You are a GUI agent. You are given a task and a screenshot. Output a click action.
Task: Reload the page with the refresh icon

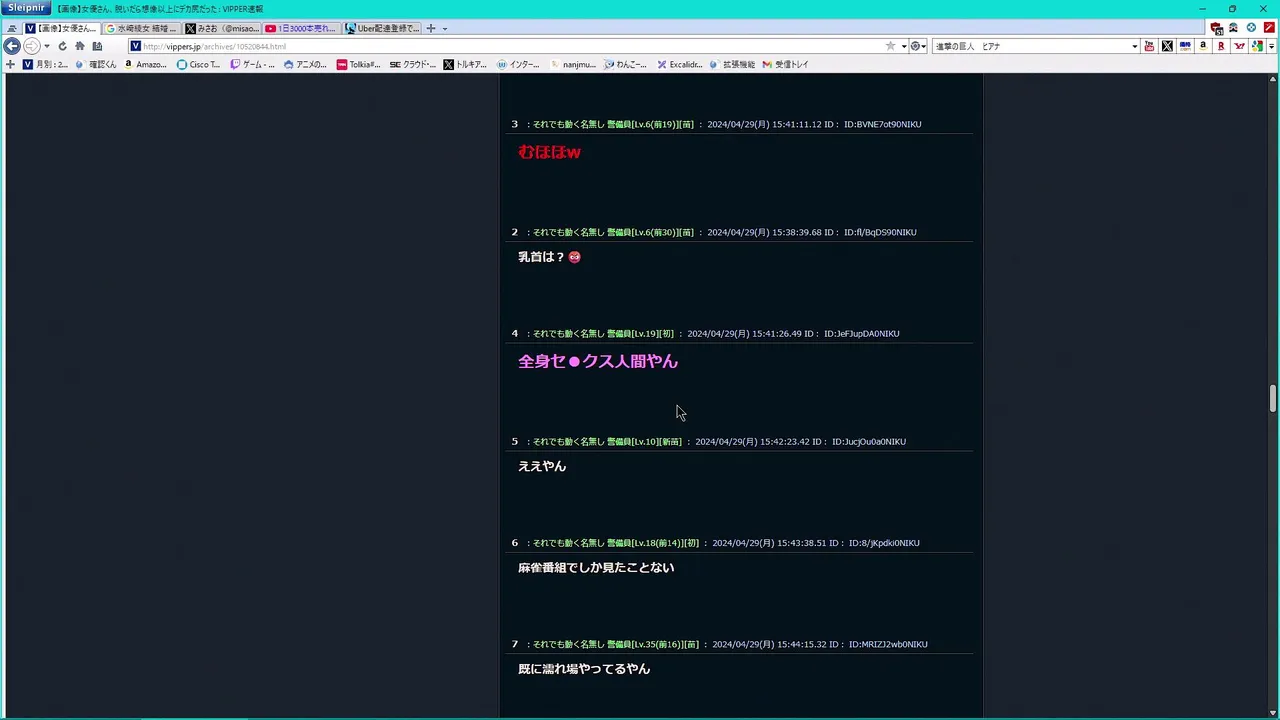coord(62,46)
